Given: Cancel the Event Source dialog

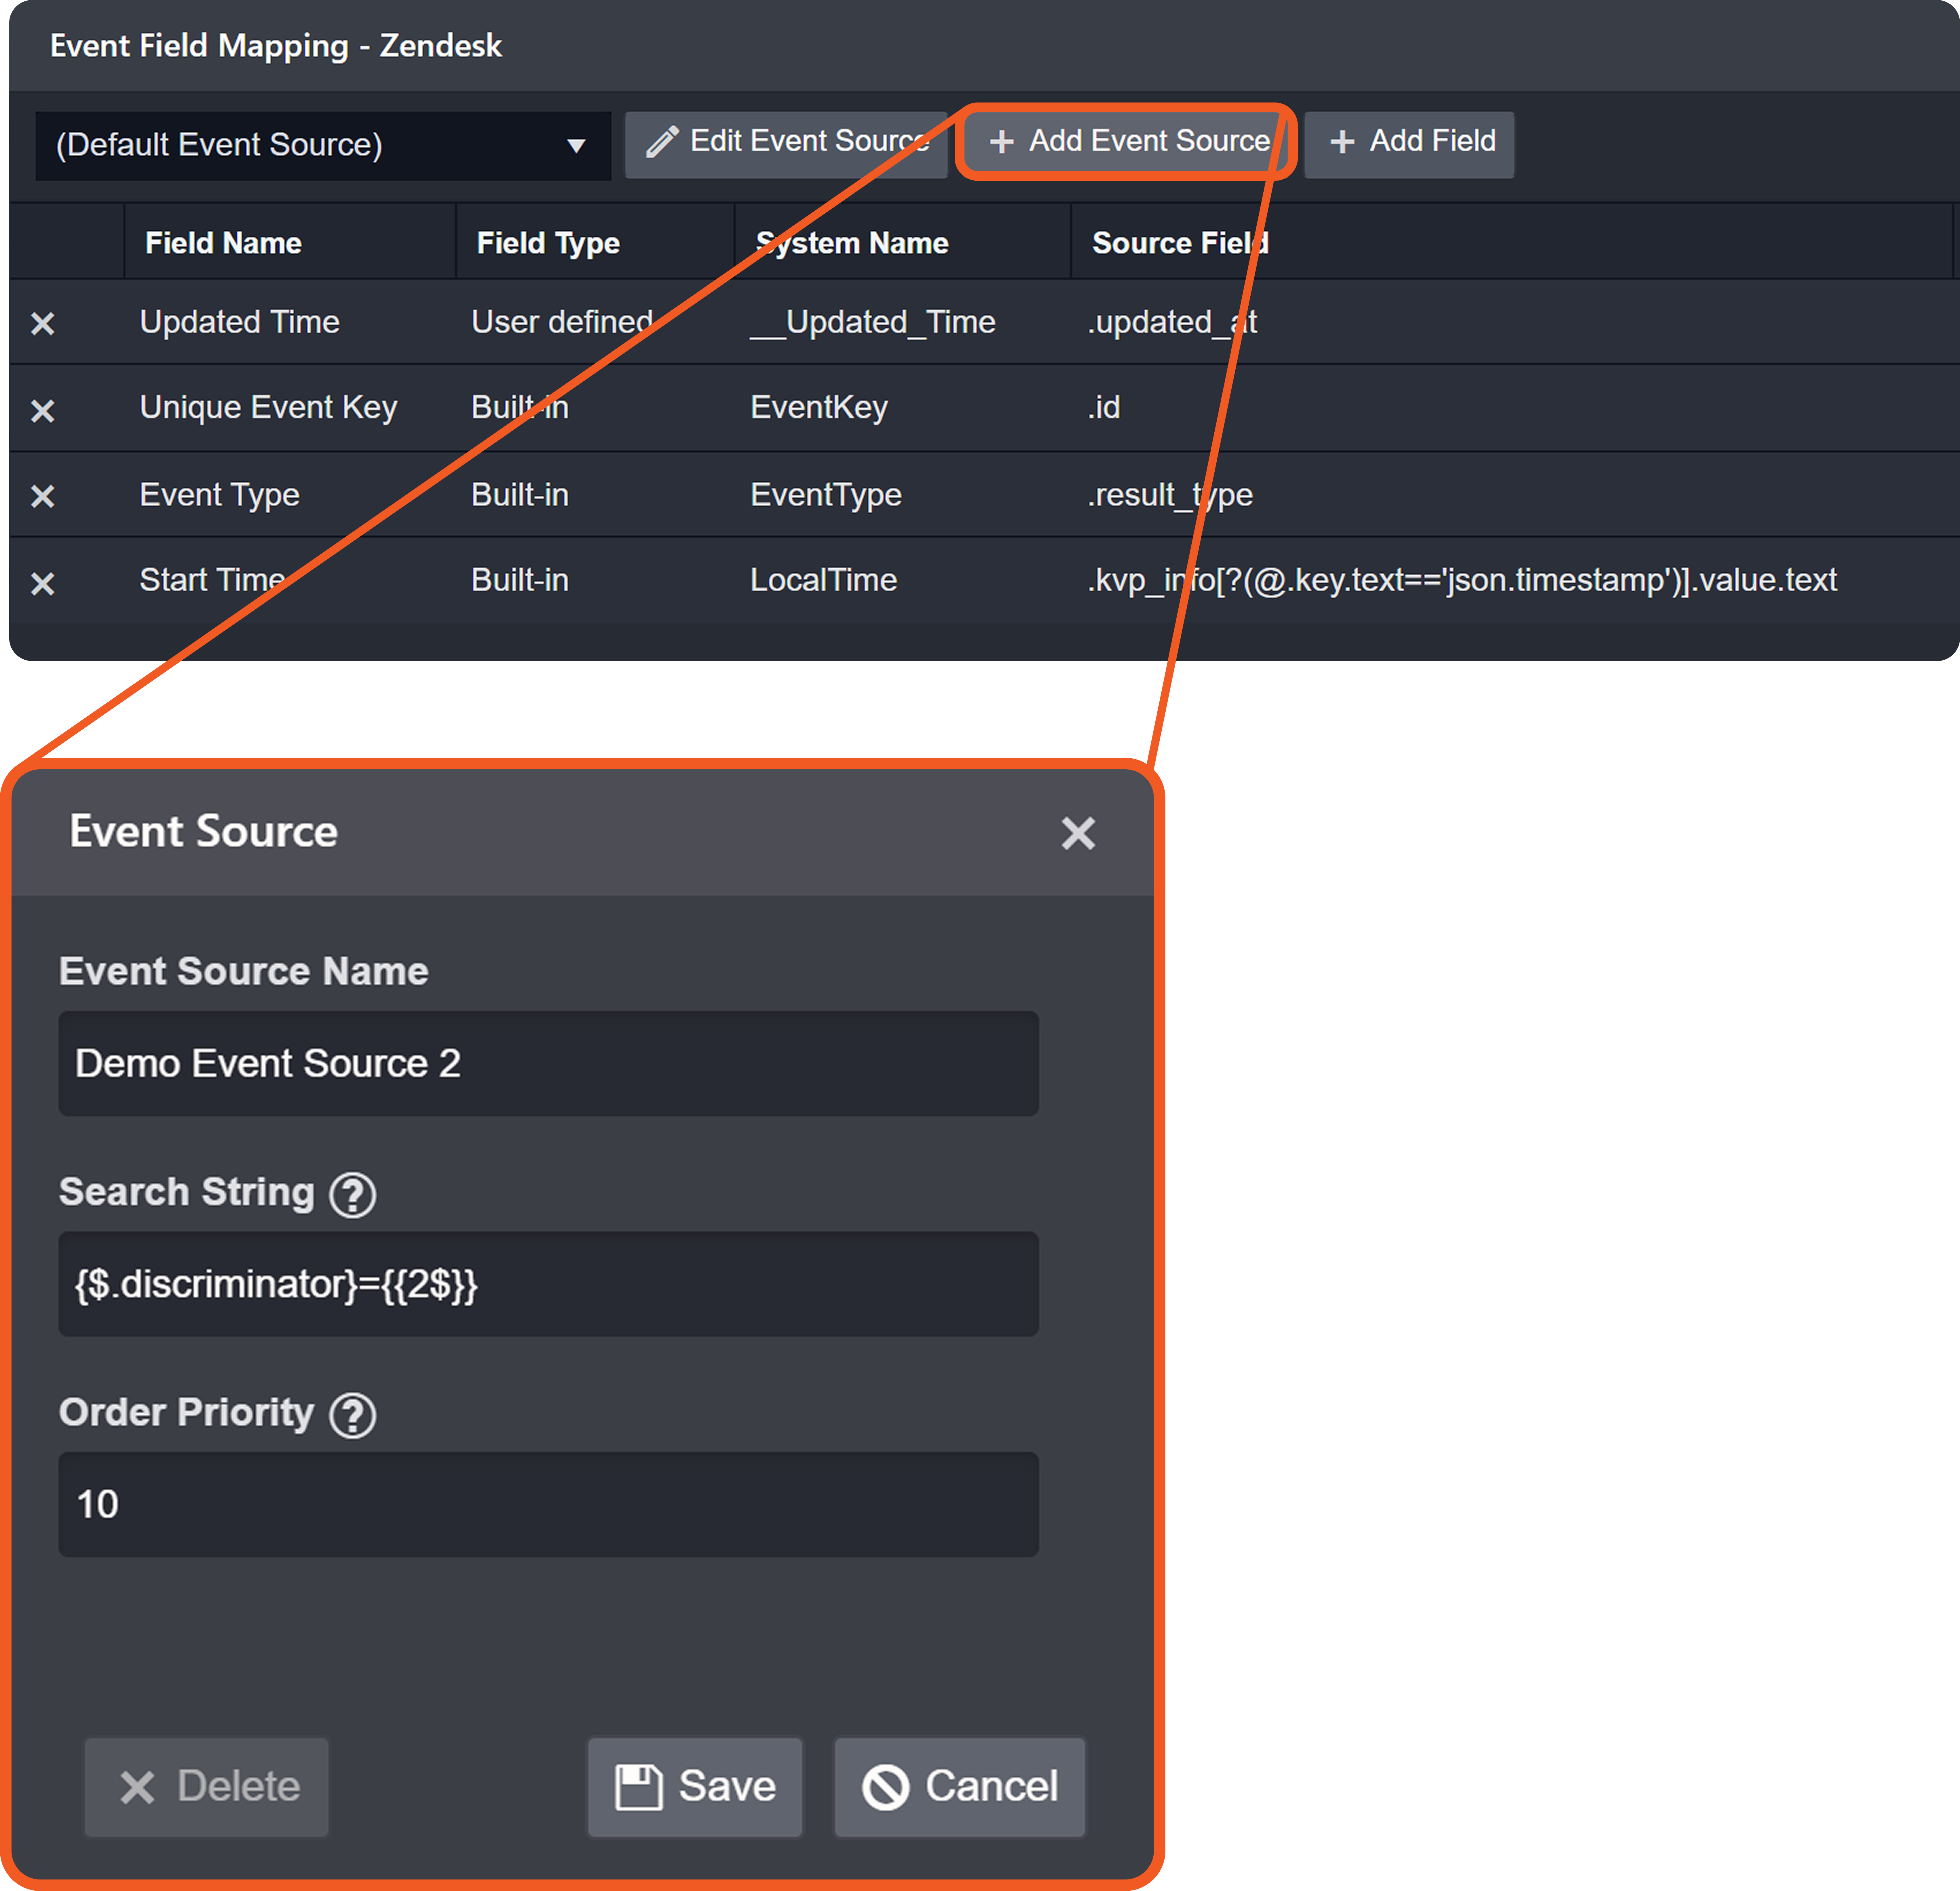Looking at the screenshot, I should click(959, 1786).
